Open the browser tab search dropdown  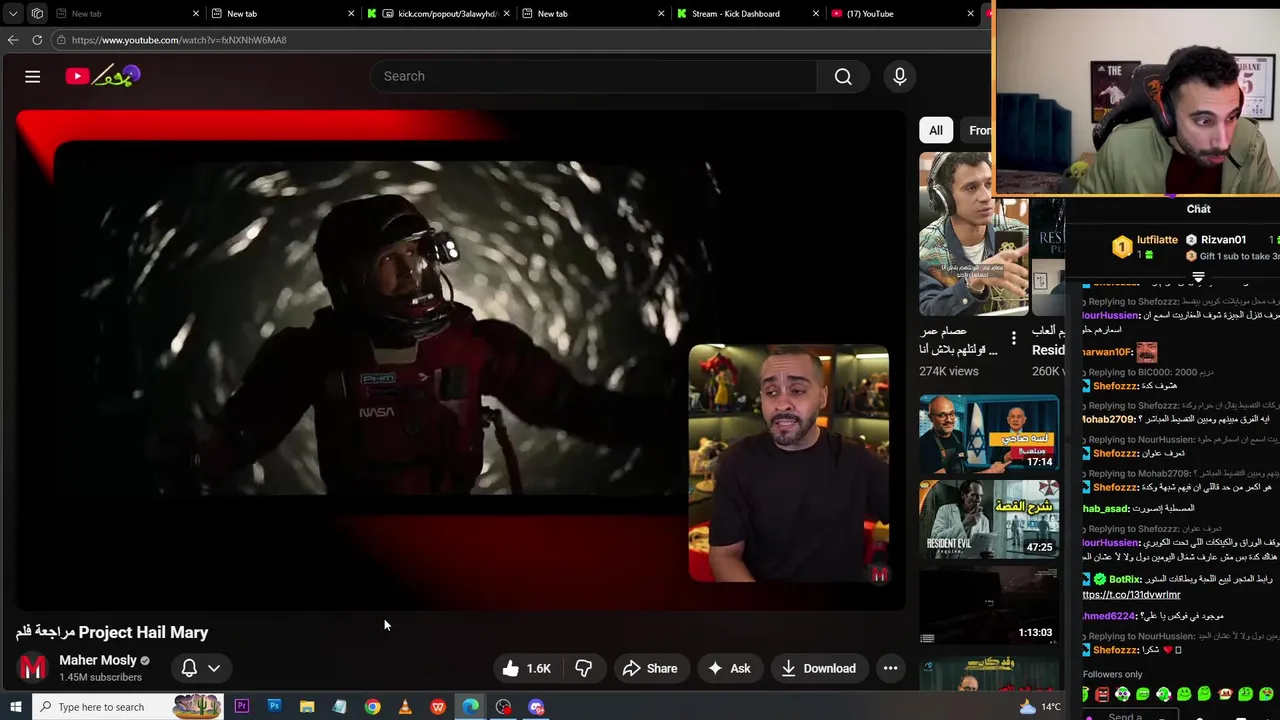13,13
